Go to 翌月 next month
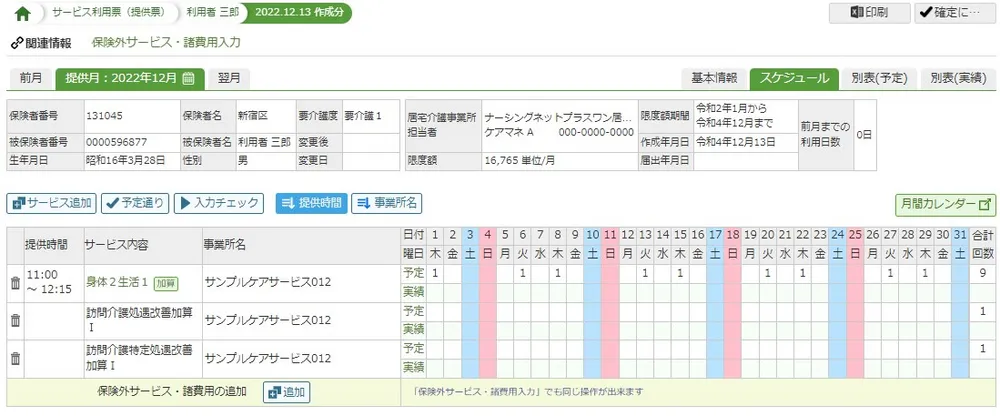Viewport: 1000px width, 416px height. coord(229,78)
